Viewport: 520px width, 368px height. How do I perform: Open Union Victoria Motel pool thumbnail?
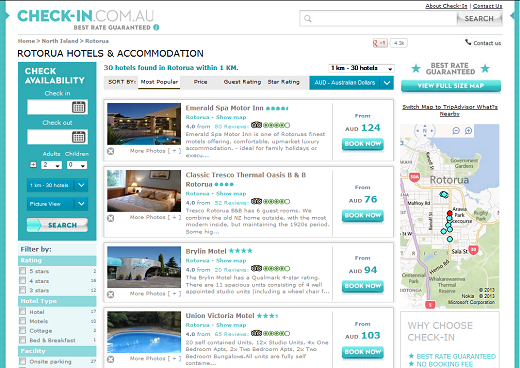coord(144,332)
